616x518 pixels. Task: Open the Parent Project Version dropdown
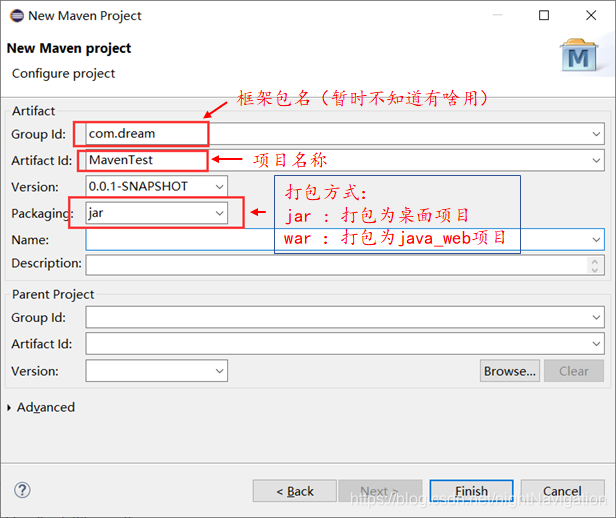click(219, 371)
